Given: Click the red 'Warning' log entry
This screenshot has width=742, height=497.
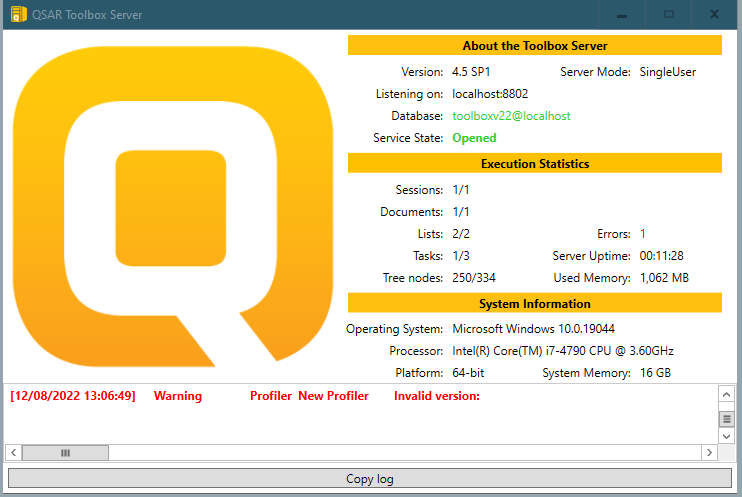Looking at the screenshot, I should (x=178, y=396).
